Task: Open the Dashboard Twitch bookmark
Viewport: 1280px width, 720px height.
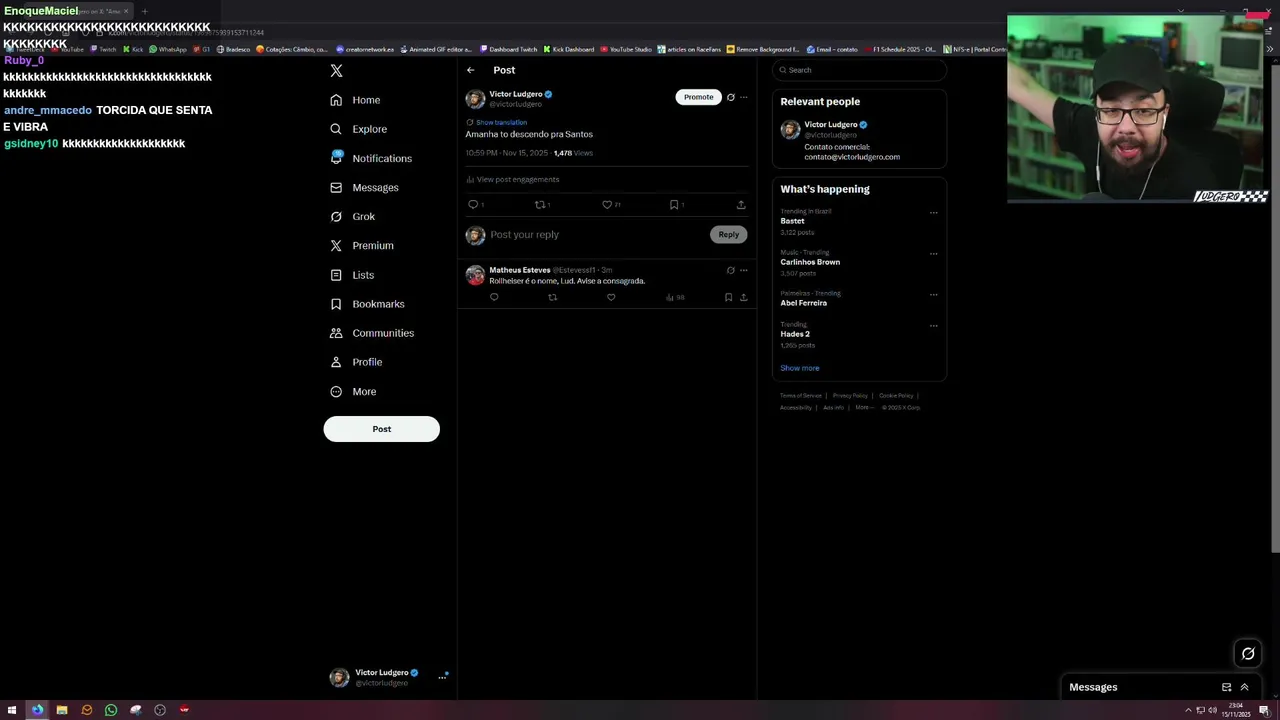Action: 507,49
